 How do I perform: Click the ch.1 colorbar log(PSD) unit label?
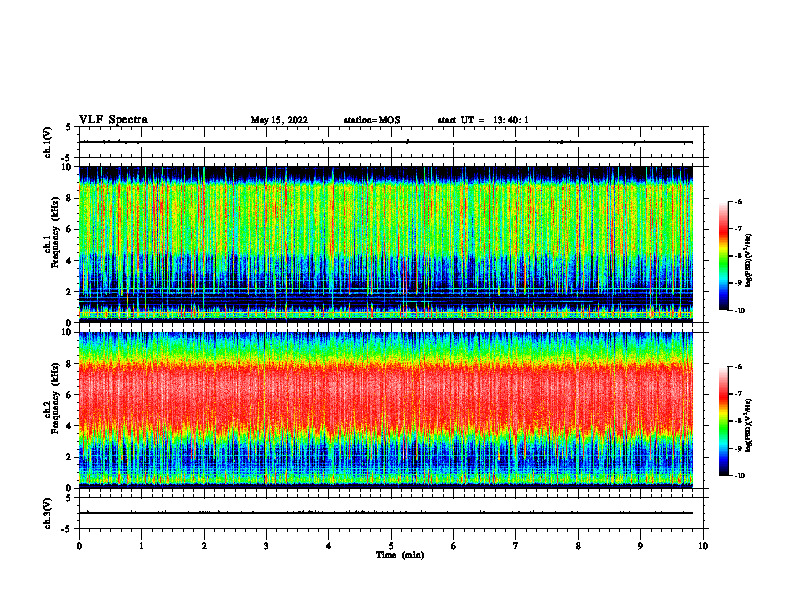click(749, 261)
